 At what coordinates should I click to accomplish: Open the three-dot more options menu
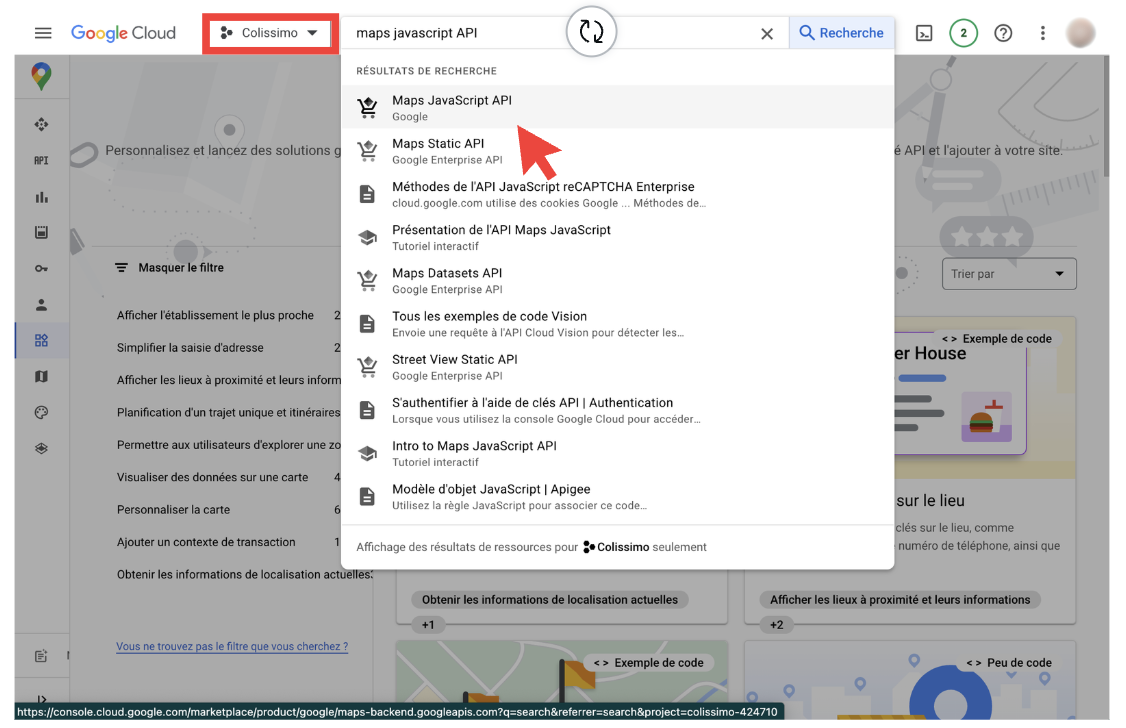(1043, 33)
